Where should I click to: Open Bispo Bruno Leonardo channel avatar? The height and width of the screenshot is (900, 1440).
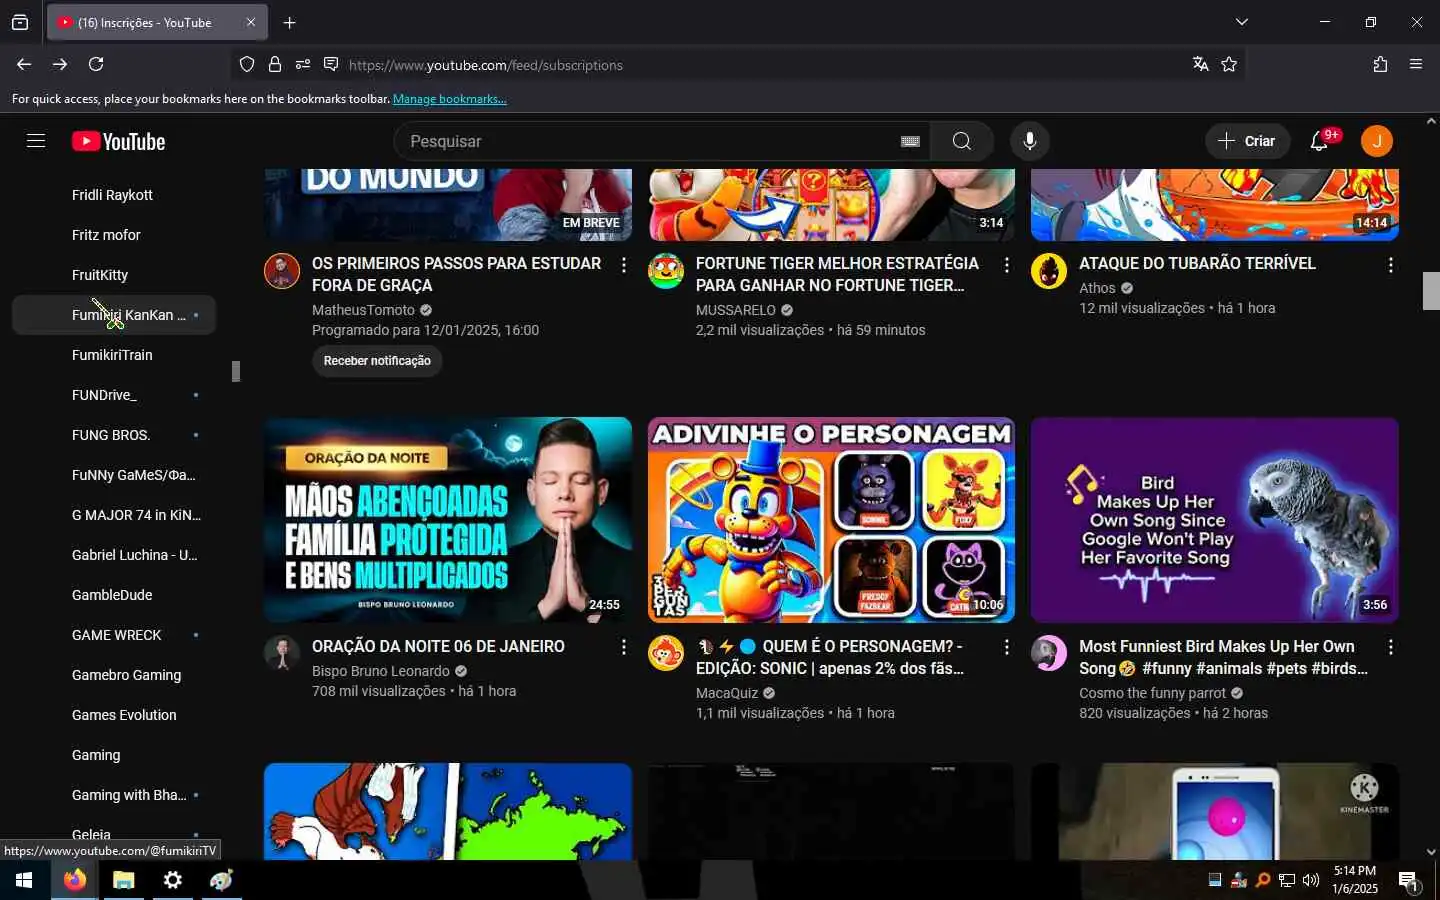[x=282, y=654]
